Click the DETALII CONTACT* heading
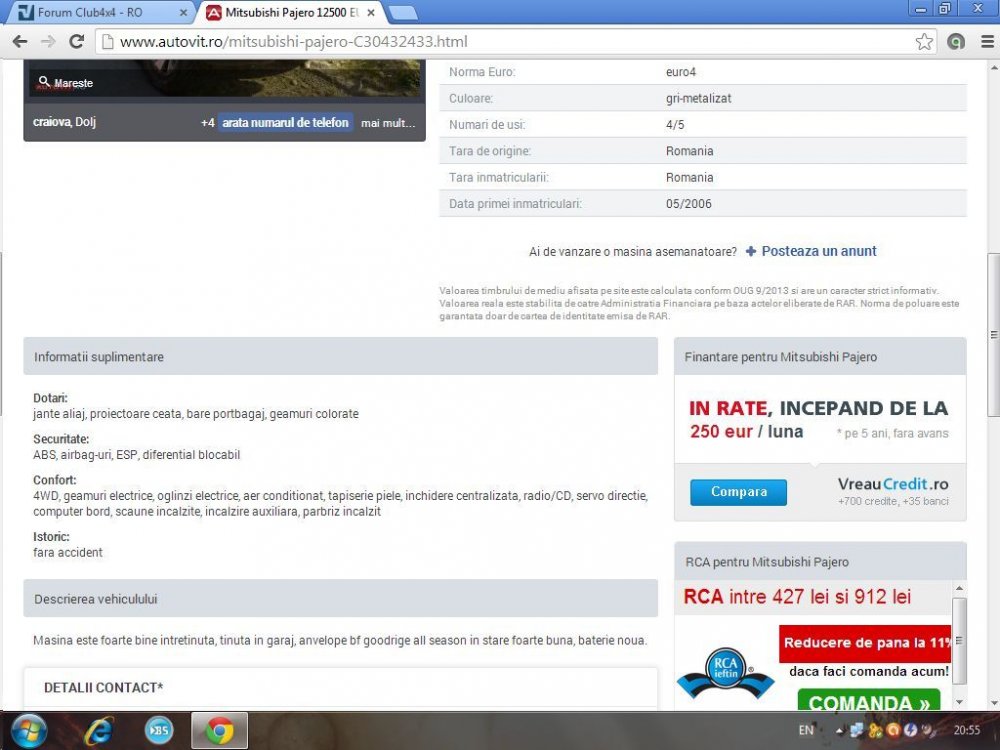The image size is (1000, 750). (103, 688)
